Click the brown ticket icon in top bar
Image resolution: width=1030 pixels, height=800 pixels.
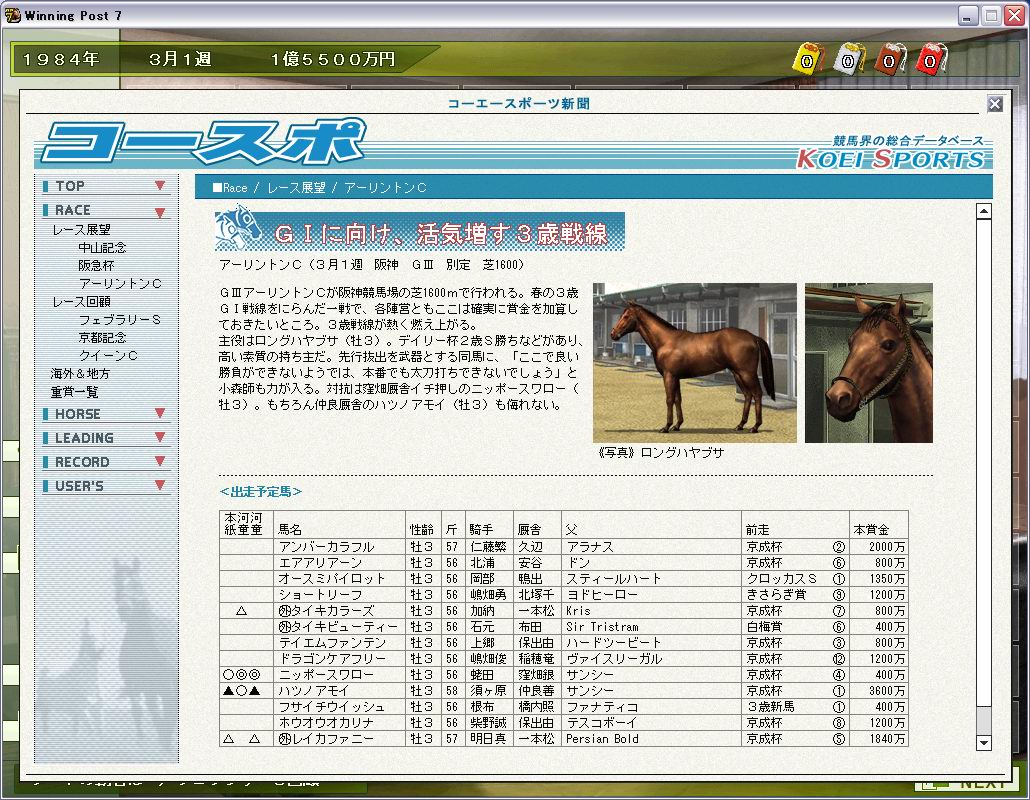(x=890, y=59)
